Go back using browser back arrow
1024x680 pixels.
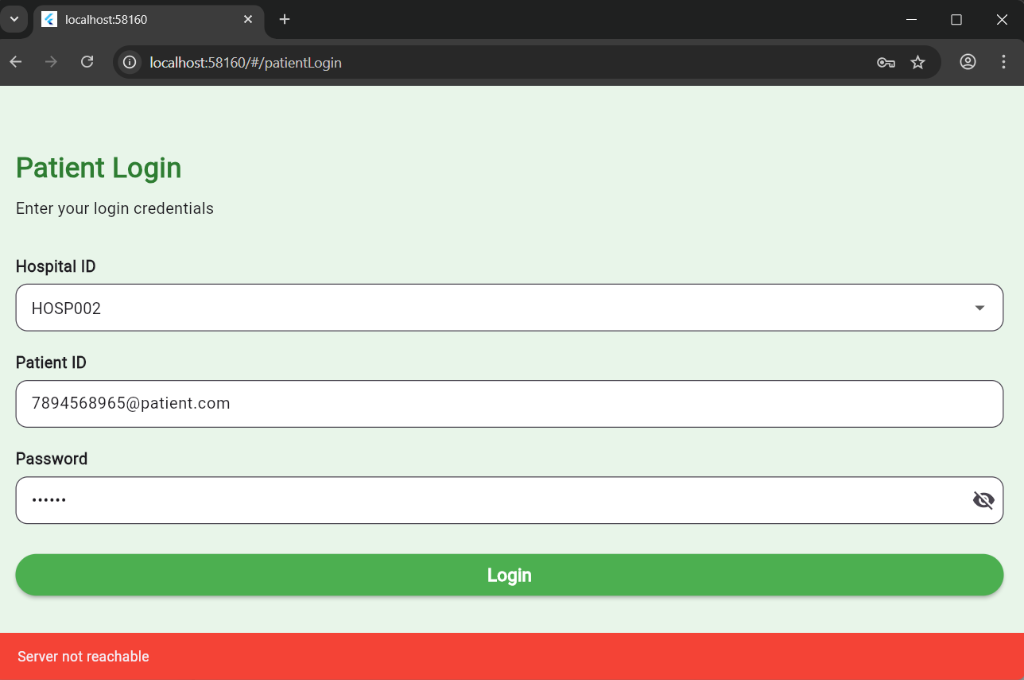16,62
